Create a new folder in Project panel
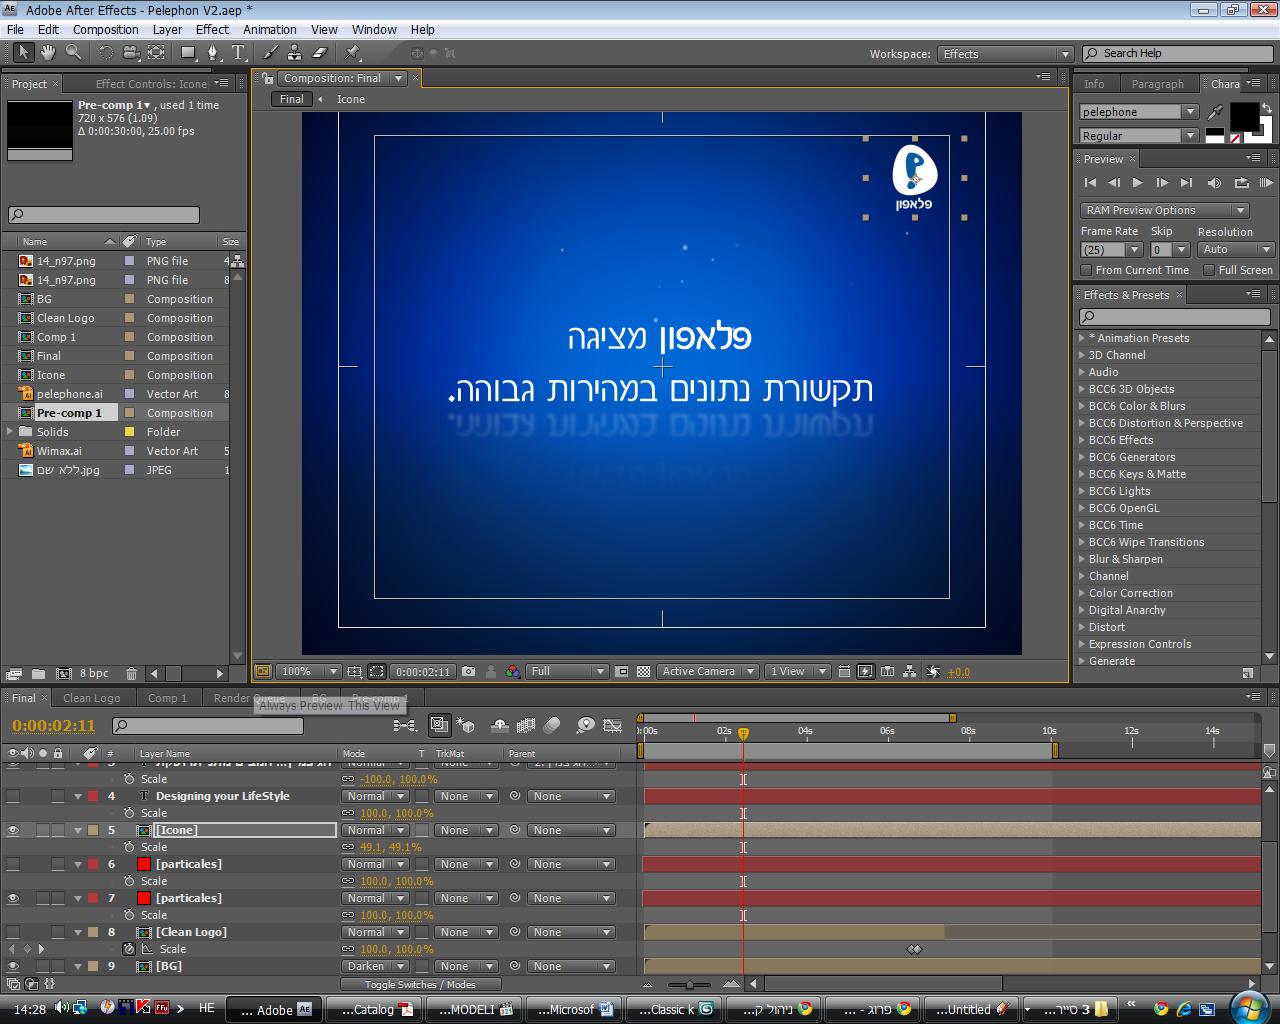Screen dimensions: 1280x1024 (38, 674)
